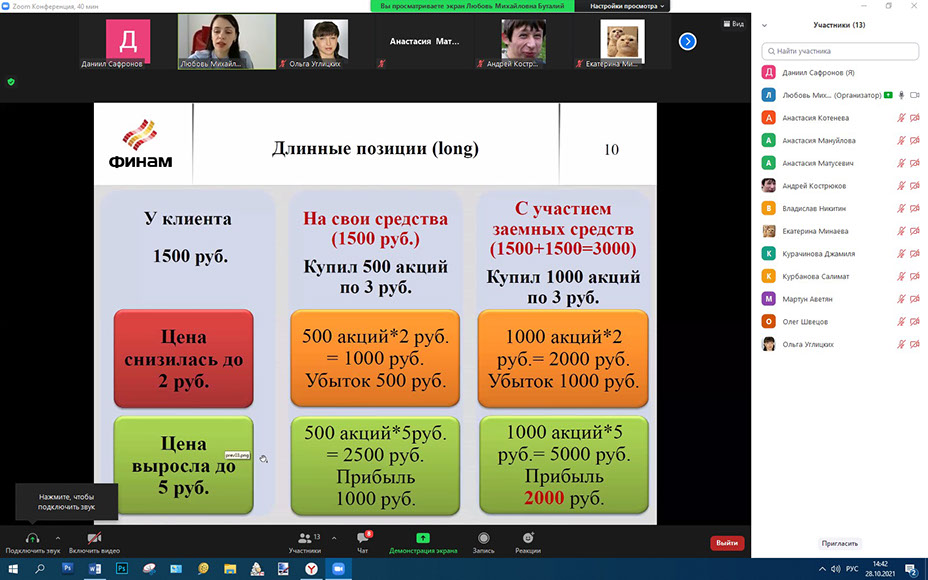This screenshot has width=928, height=580.
Task: Connect audio with Подключить звук
Action: tap(32, 540)
